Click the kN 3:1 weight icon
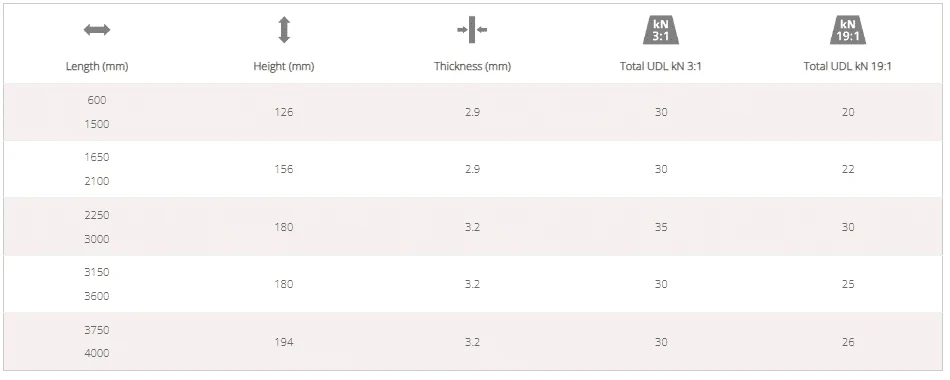 pyautogui.click(x=660, y=30)
